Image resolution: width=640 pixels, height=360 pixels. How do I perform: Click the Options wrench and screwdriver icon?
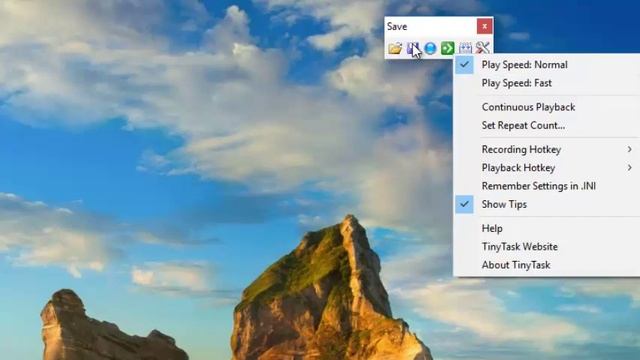click(482, 48)
